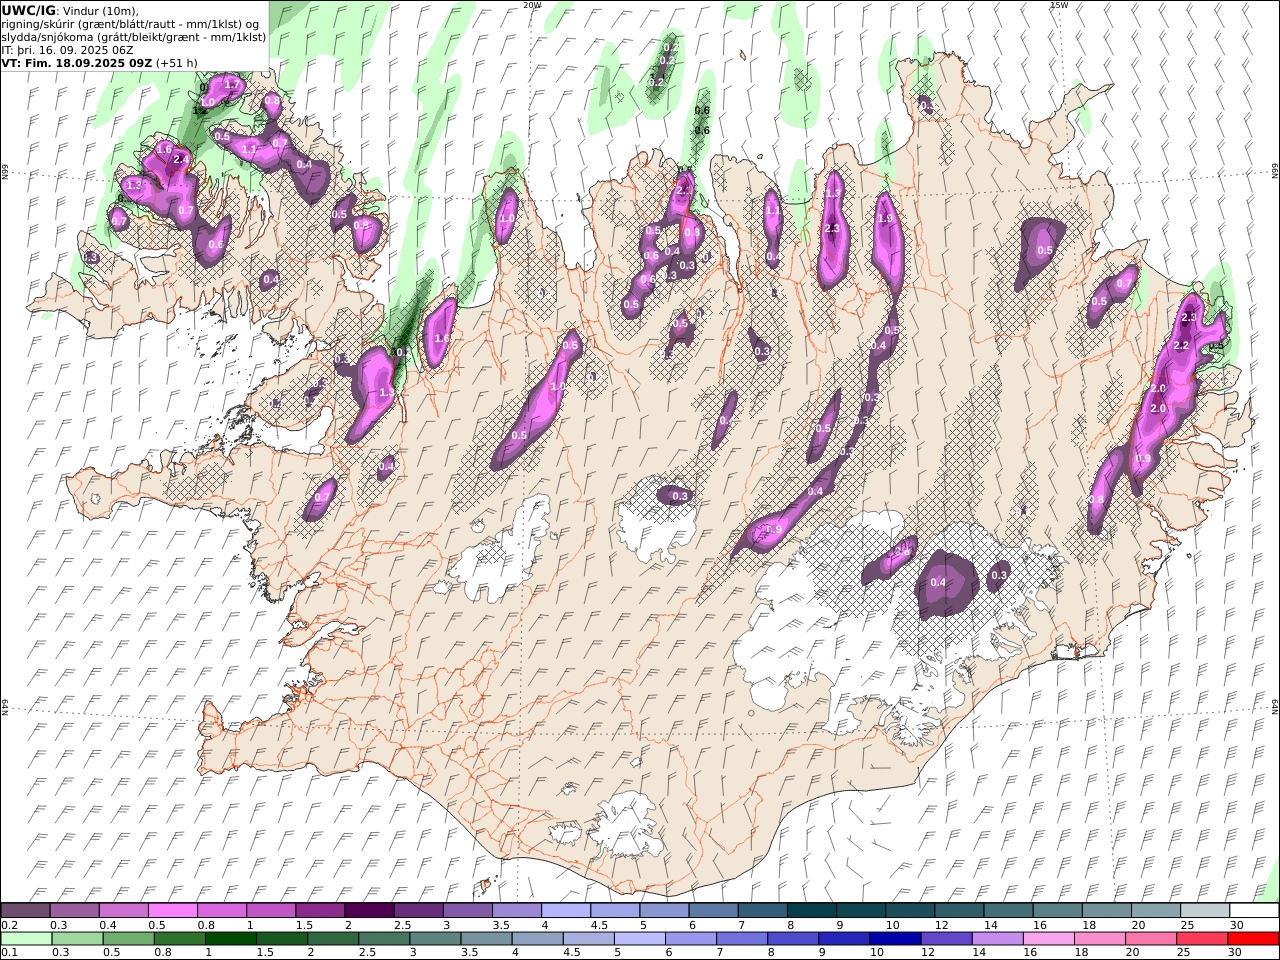Click the grey-teal swatch between 14 and 16
The height and width of the screenshot is (960, 1280).
pos(1008,910)
